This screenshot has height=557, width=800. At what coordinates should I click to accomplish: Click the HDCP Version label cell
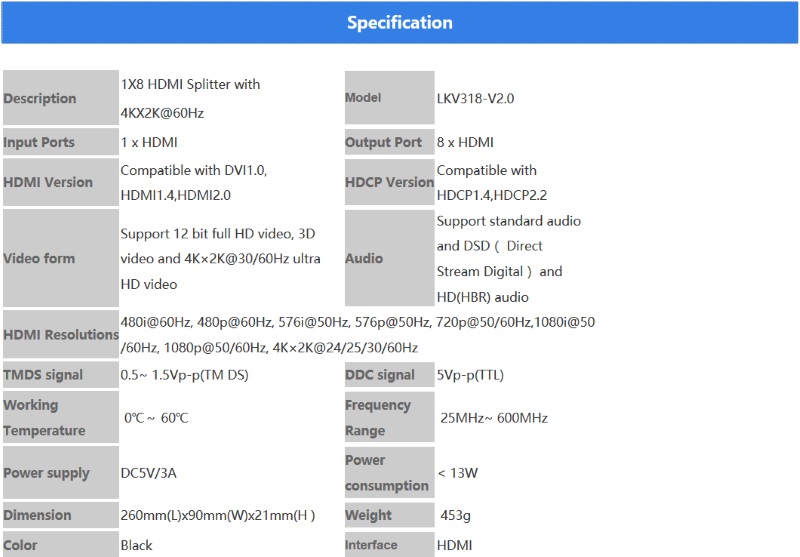point(390,182)
